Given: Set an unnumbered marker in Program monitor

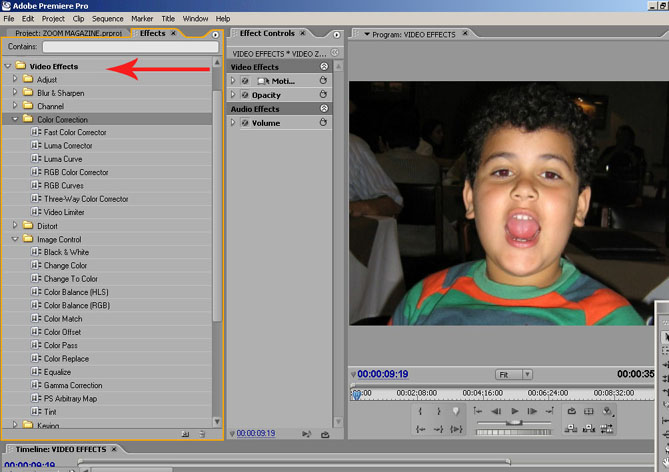Looking at the screenshot, I should [456, 411].
